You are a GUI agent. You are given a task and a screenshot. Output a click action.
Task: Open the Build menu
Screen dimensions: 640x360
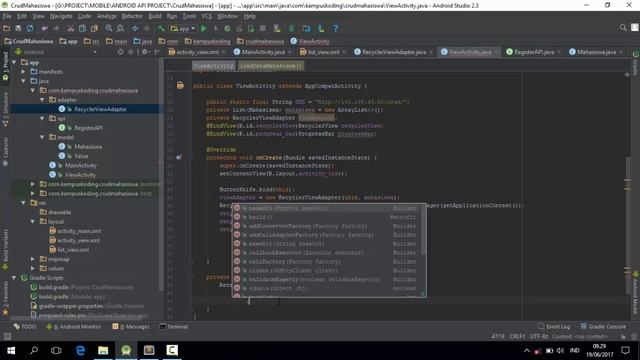(155, 16)
